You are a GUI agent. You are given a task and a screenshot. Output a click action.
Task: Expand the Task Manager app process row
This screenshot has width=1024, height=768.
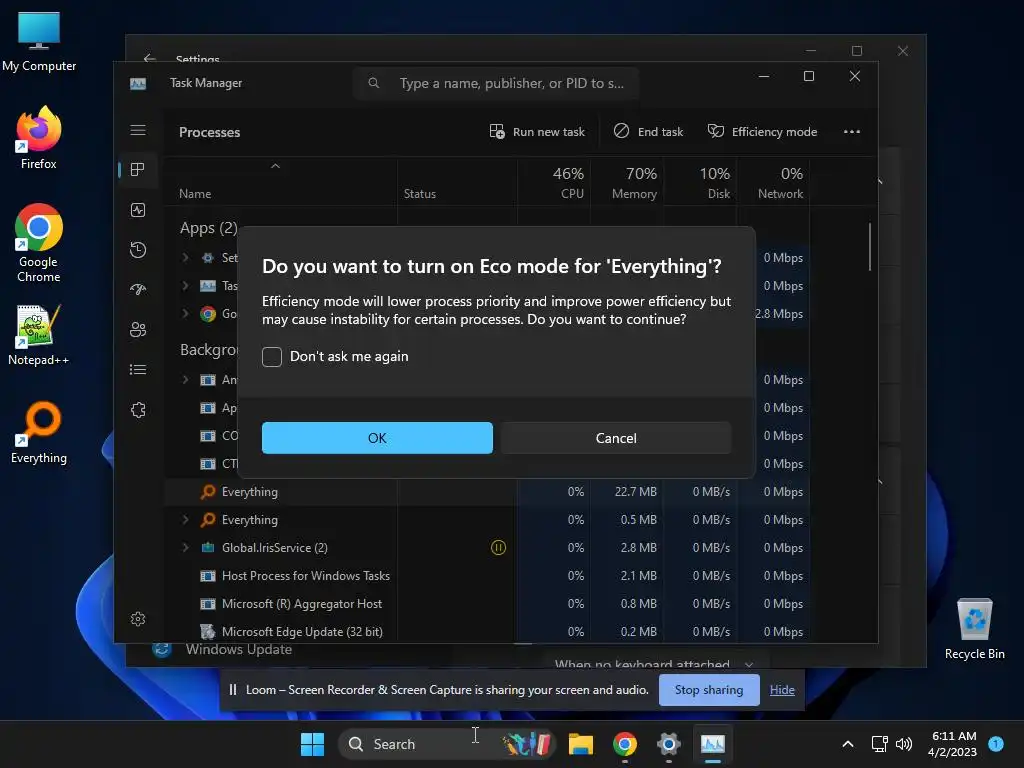(x=185, y=285)
